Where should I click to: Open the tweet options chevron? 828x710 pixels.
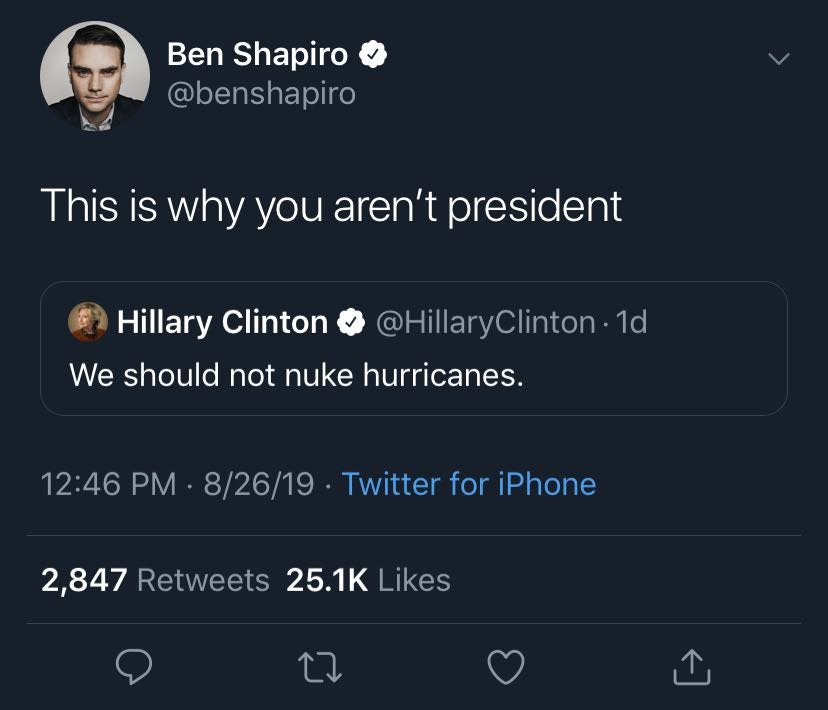779,58
